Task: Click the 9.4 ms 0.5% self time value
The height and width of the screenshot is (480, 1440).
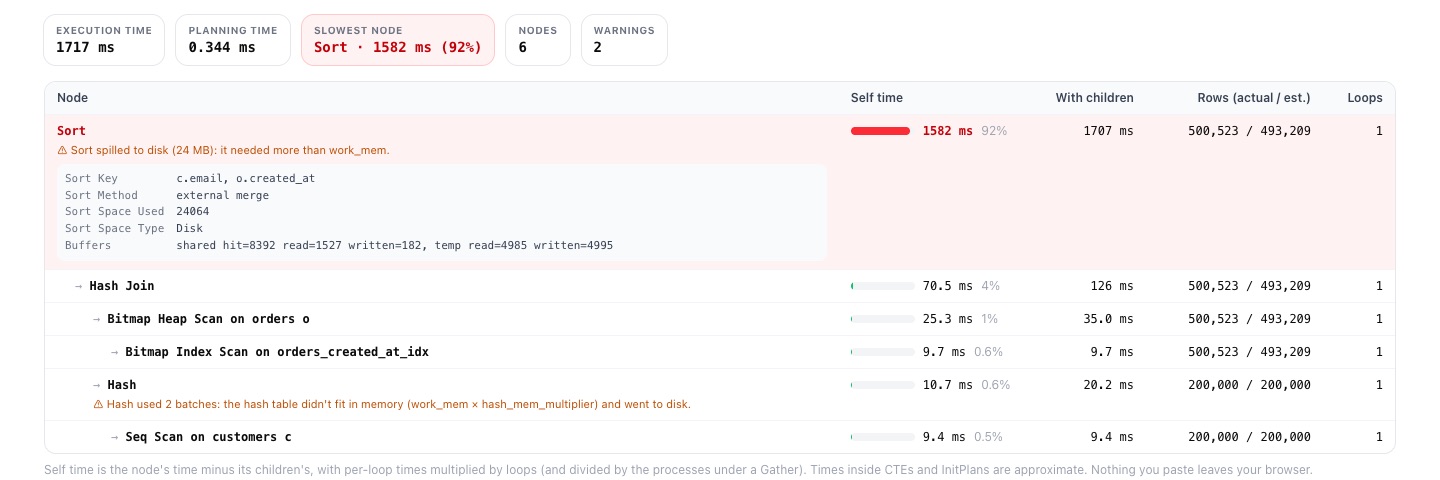Action: tap(962, 437)
